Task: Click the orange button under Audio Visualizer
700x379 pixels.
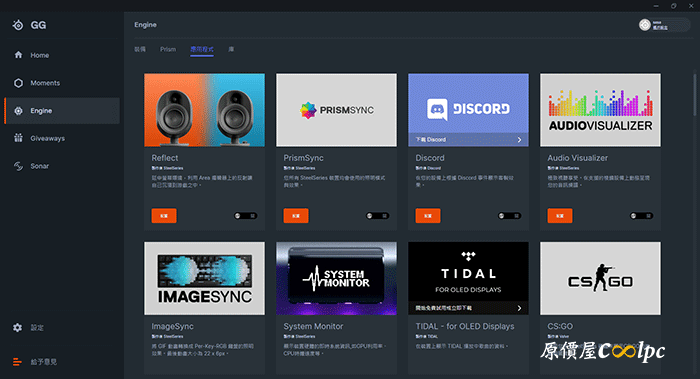Action: click(x=560, y=216)
